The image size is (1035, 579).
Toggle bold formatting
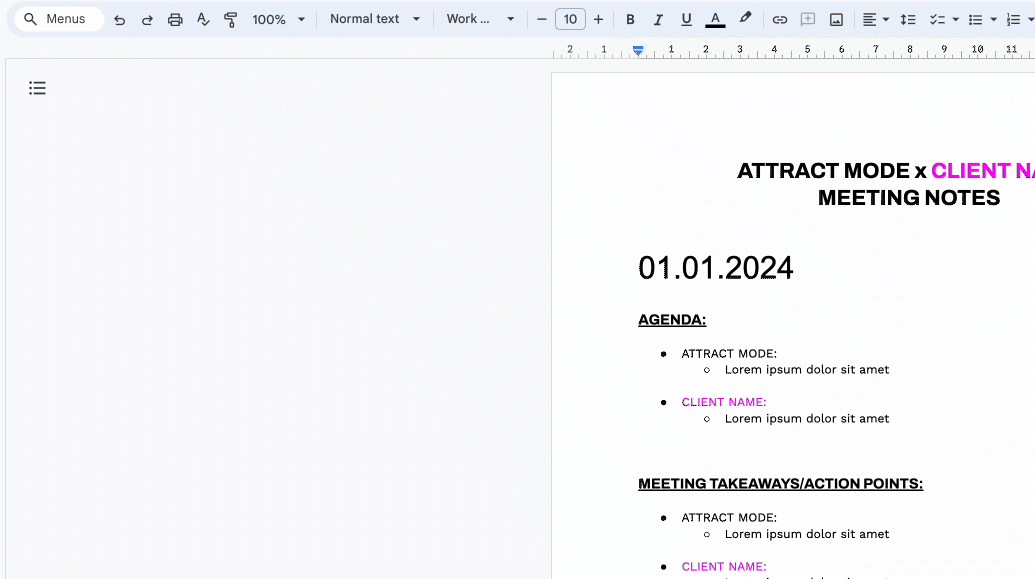[x=630, y=19]
